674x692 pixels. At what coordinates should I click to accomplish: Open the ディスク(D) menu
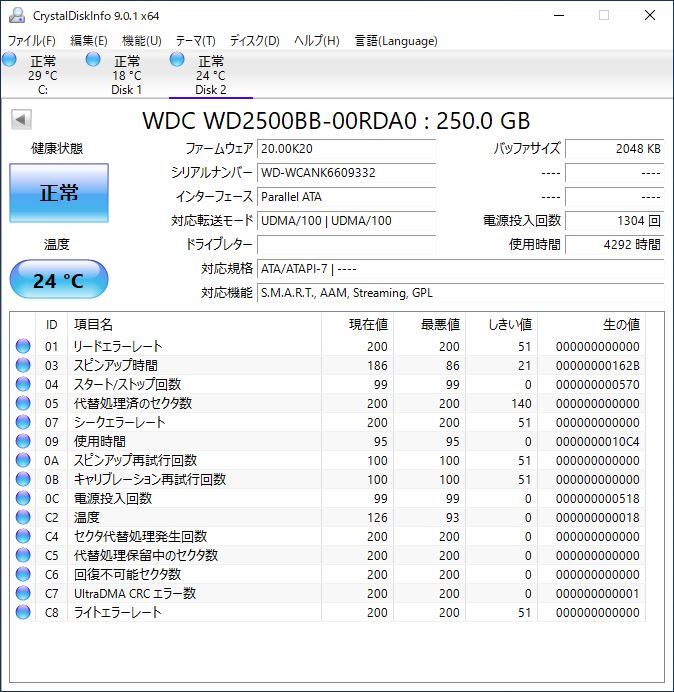[255, 41]
